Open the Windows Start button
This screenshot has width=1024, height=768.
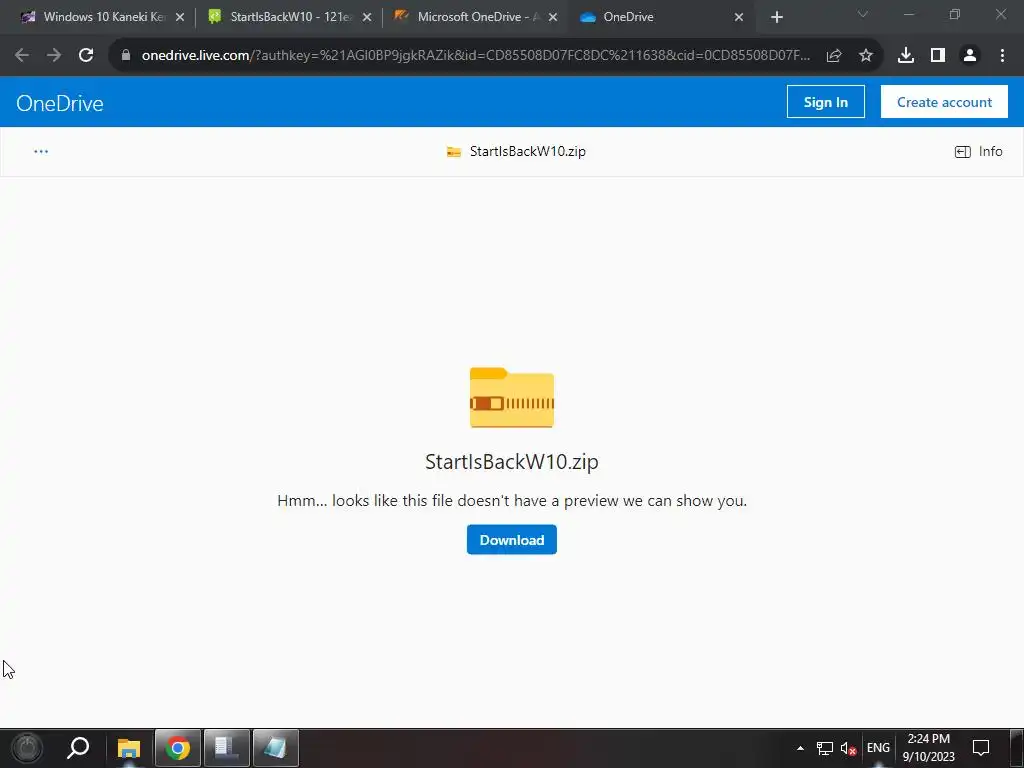(27, 748)
